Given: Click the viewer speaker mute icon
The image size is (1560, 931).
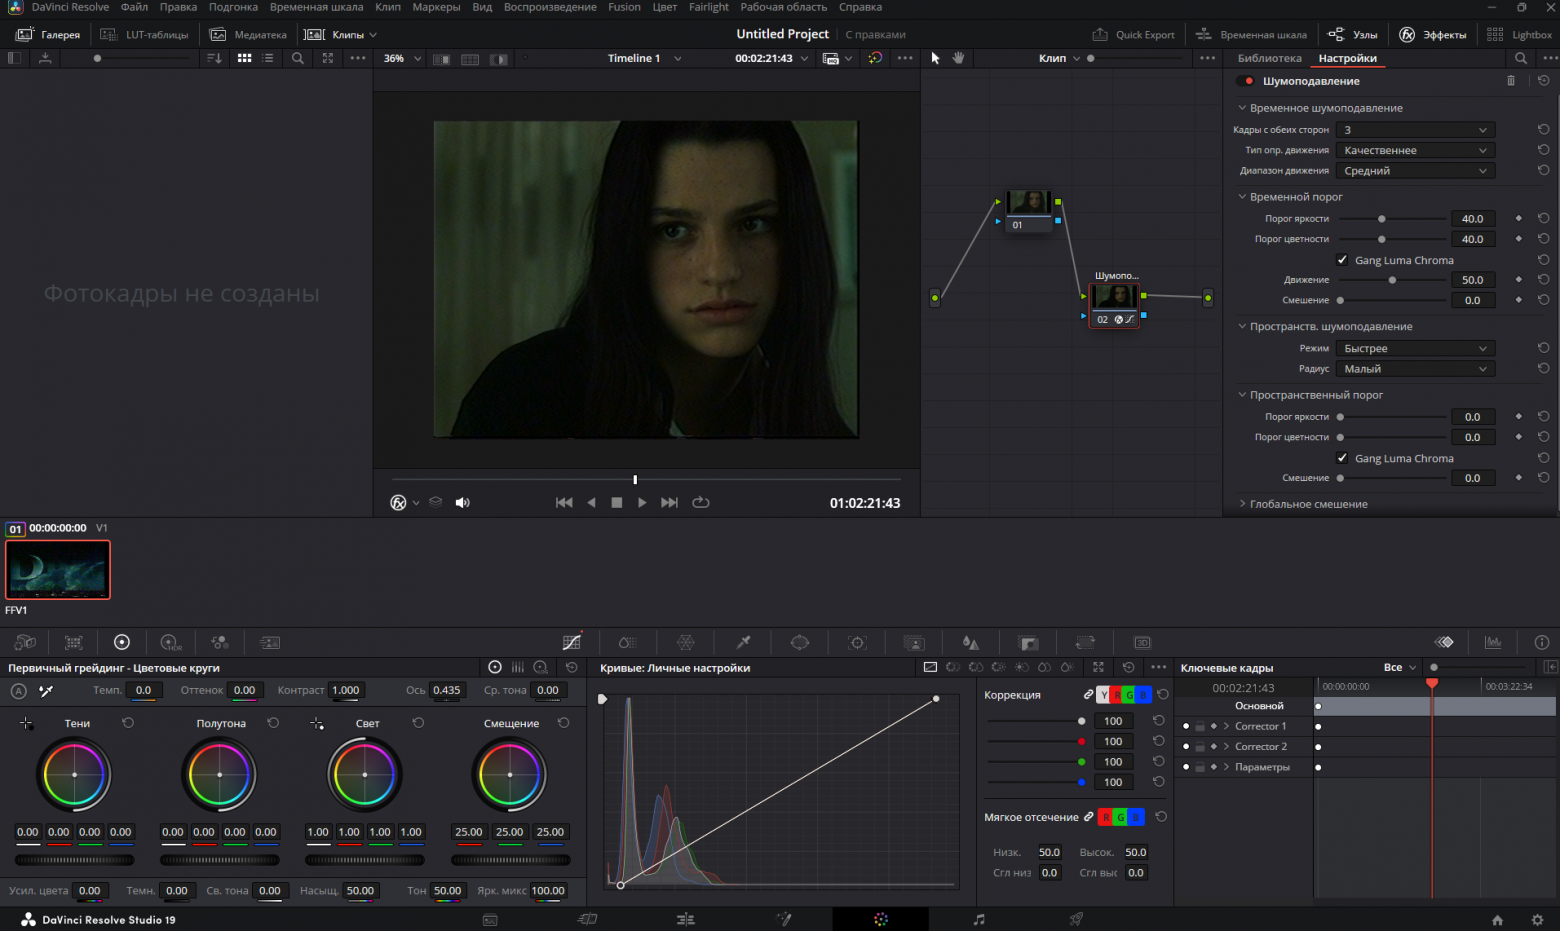Looking at the screenshot, I should (x=462, y=503).
